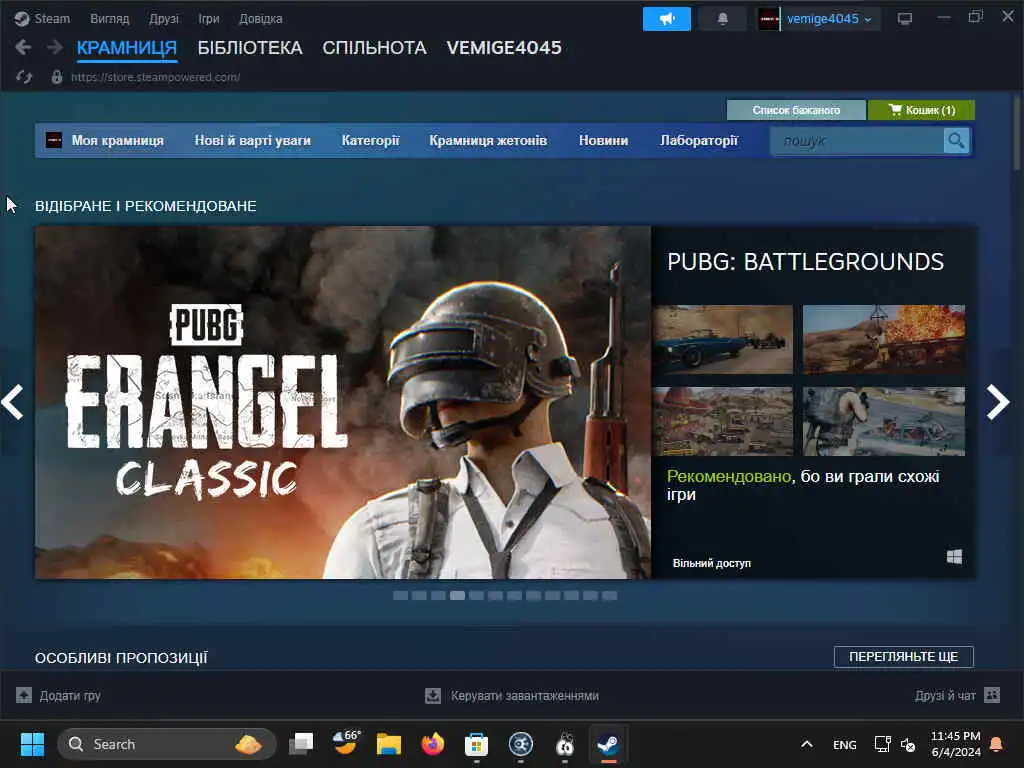
Task: Click the vemige4045 profile avatar
Action: click(x=769, y=19)
